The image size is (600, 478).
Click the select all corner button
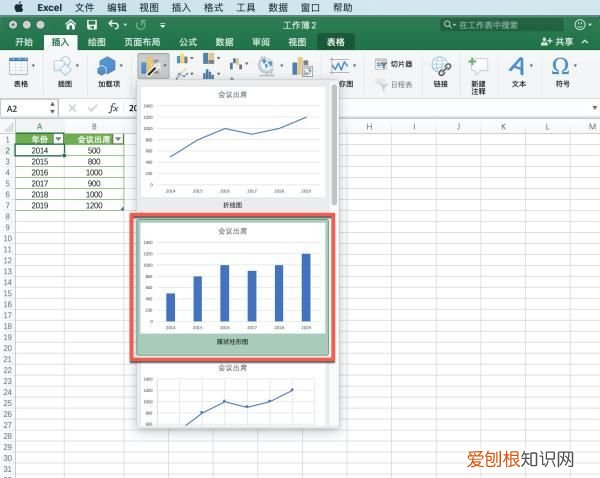[x=8, y=126]
